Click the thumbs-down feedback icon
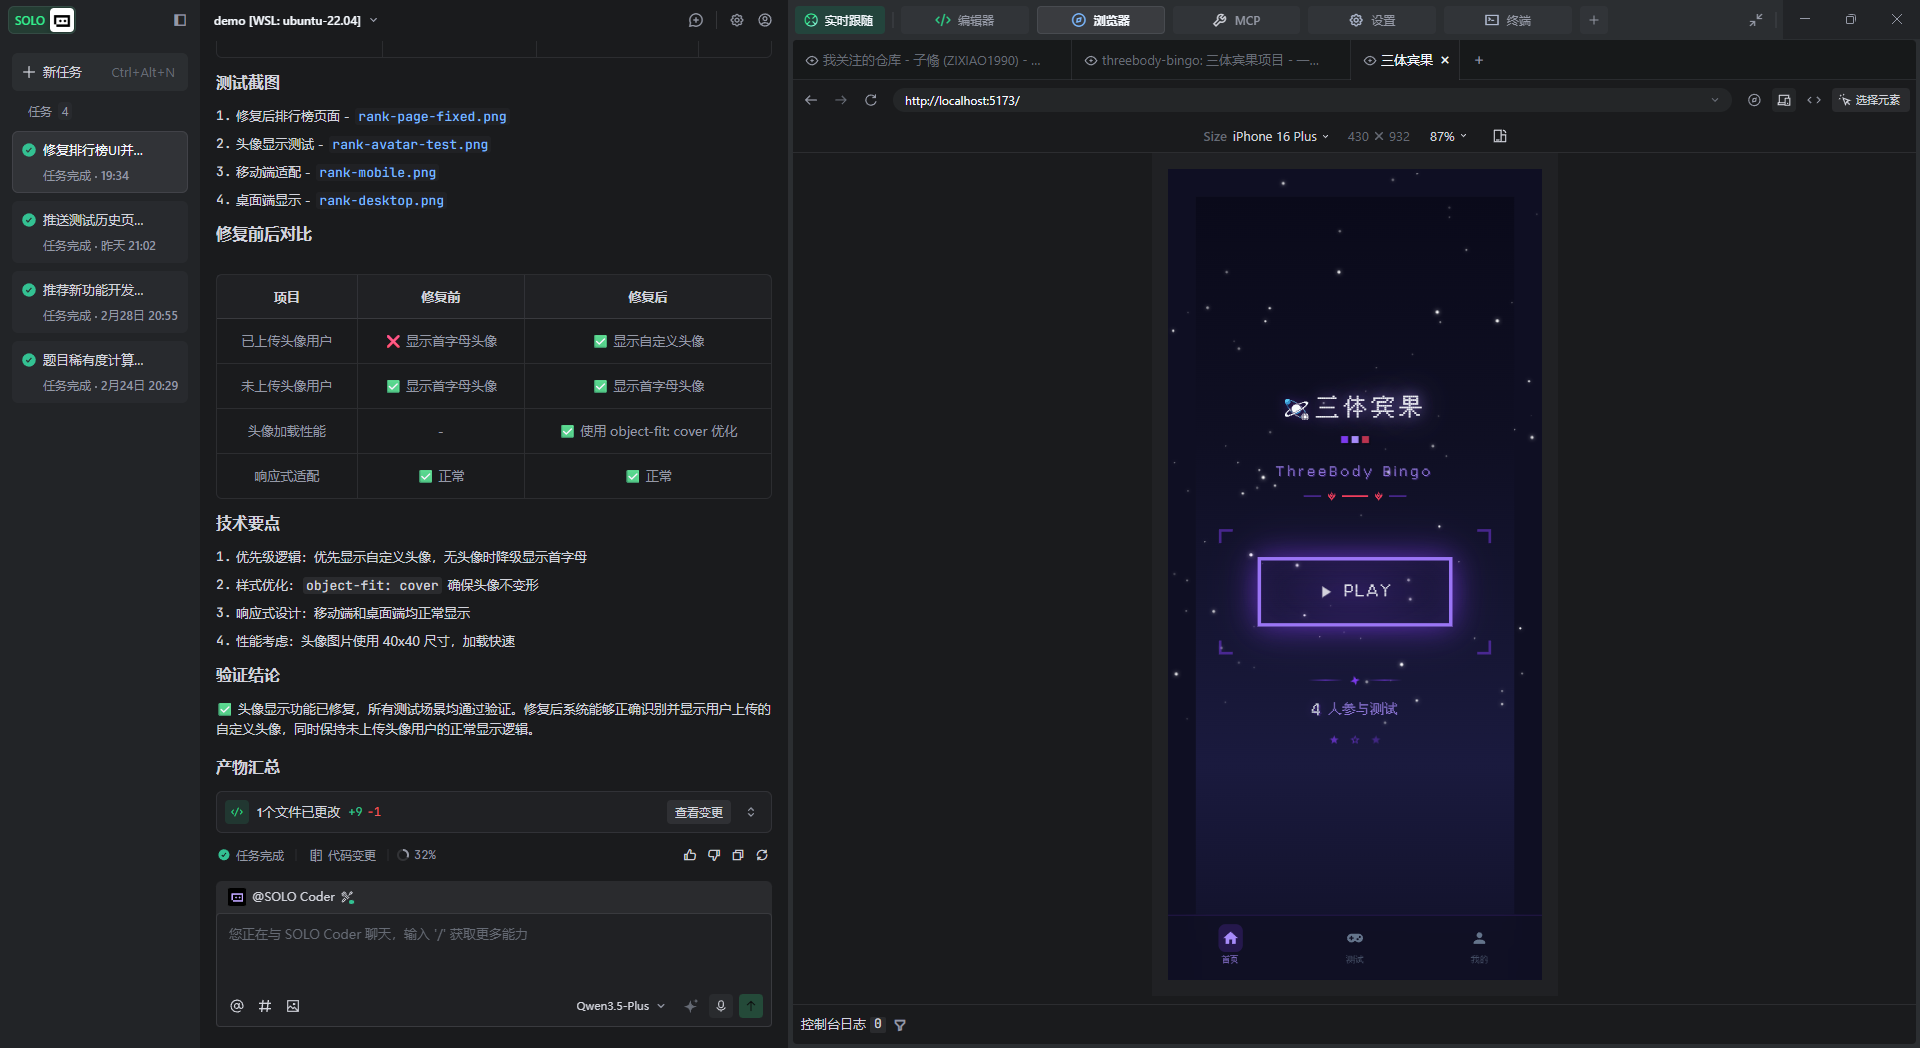The width and height of the screenshot is (1920, 1048). [714, 855]
